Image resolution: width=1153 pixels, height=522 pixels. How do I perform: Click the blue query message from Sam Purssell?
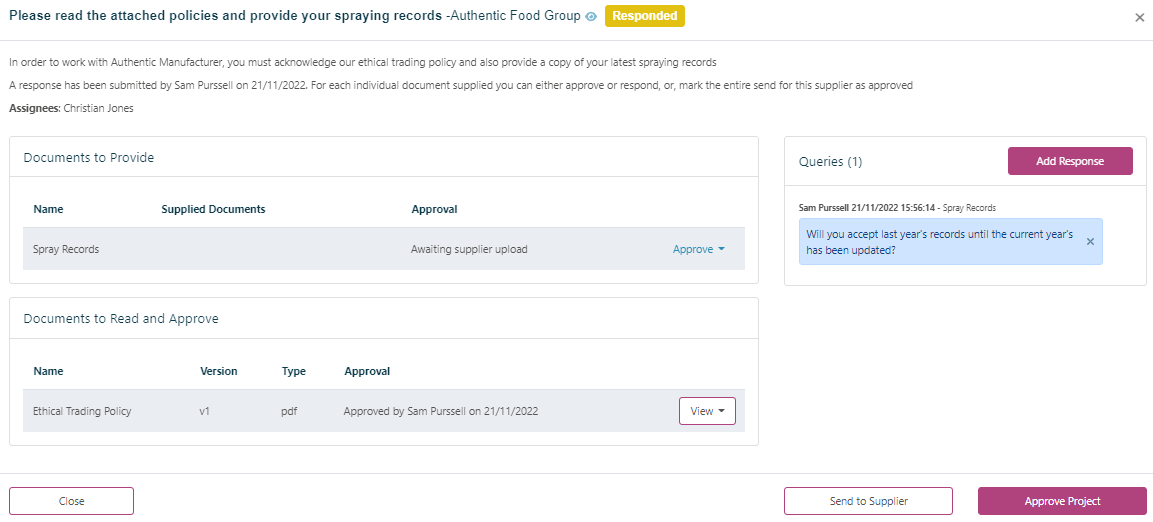coord(940,242)
